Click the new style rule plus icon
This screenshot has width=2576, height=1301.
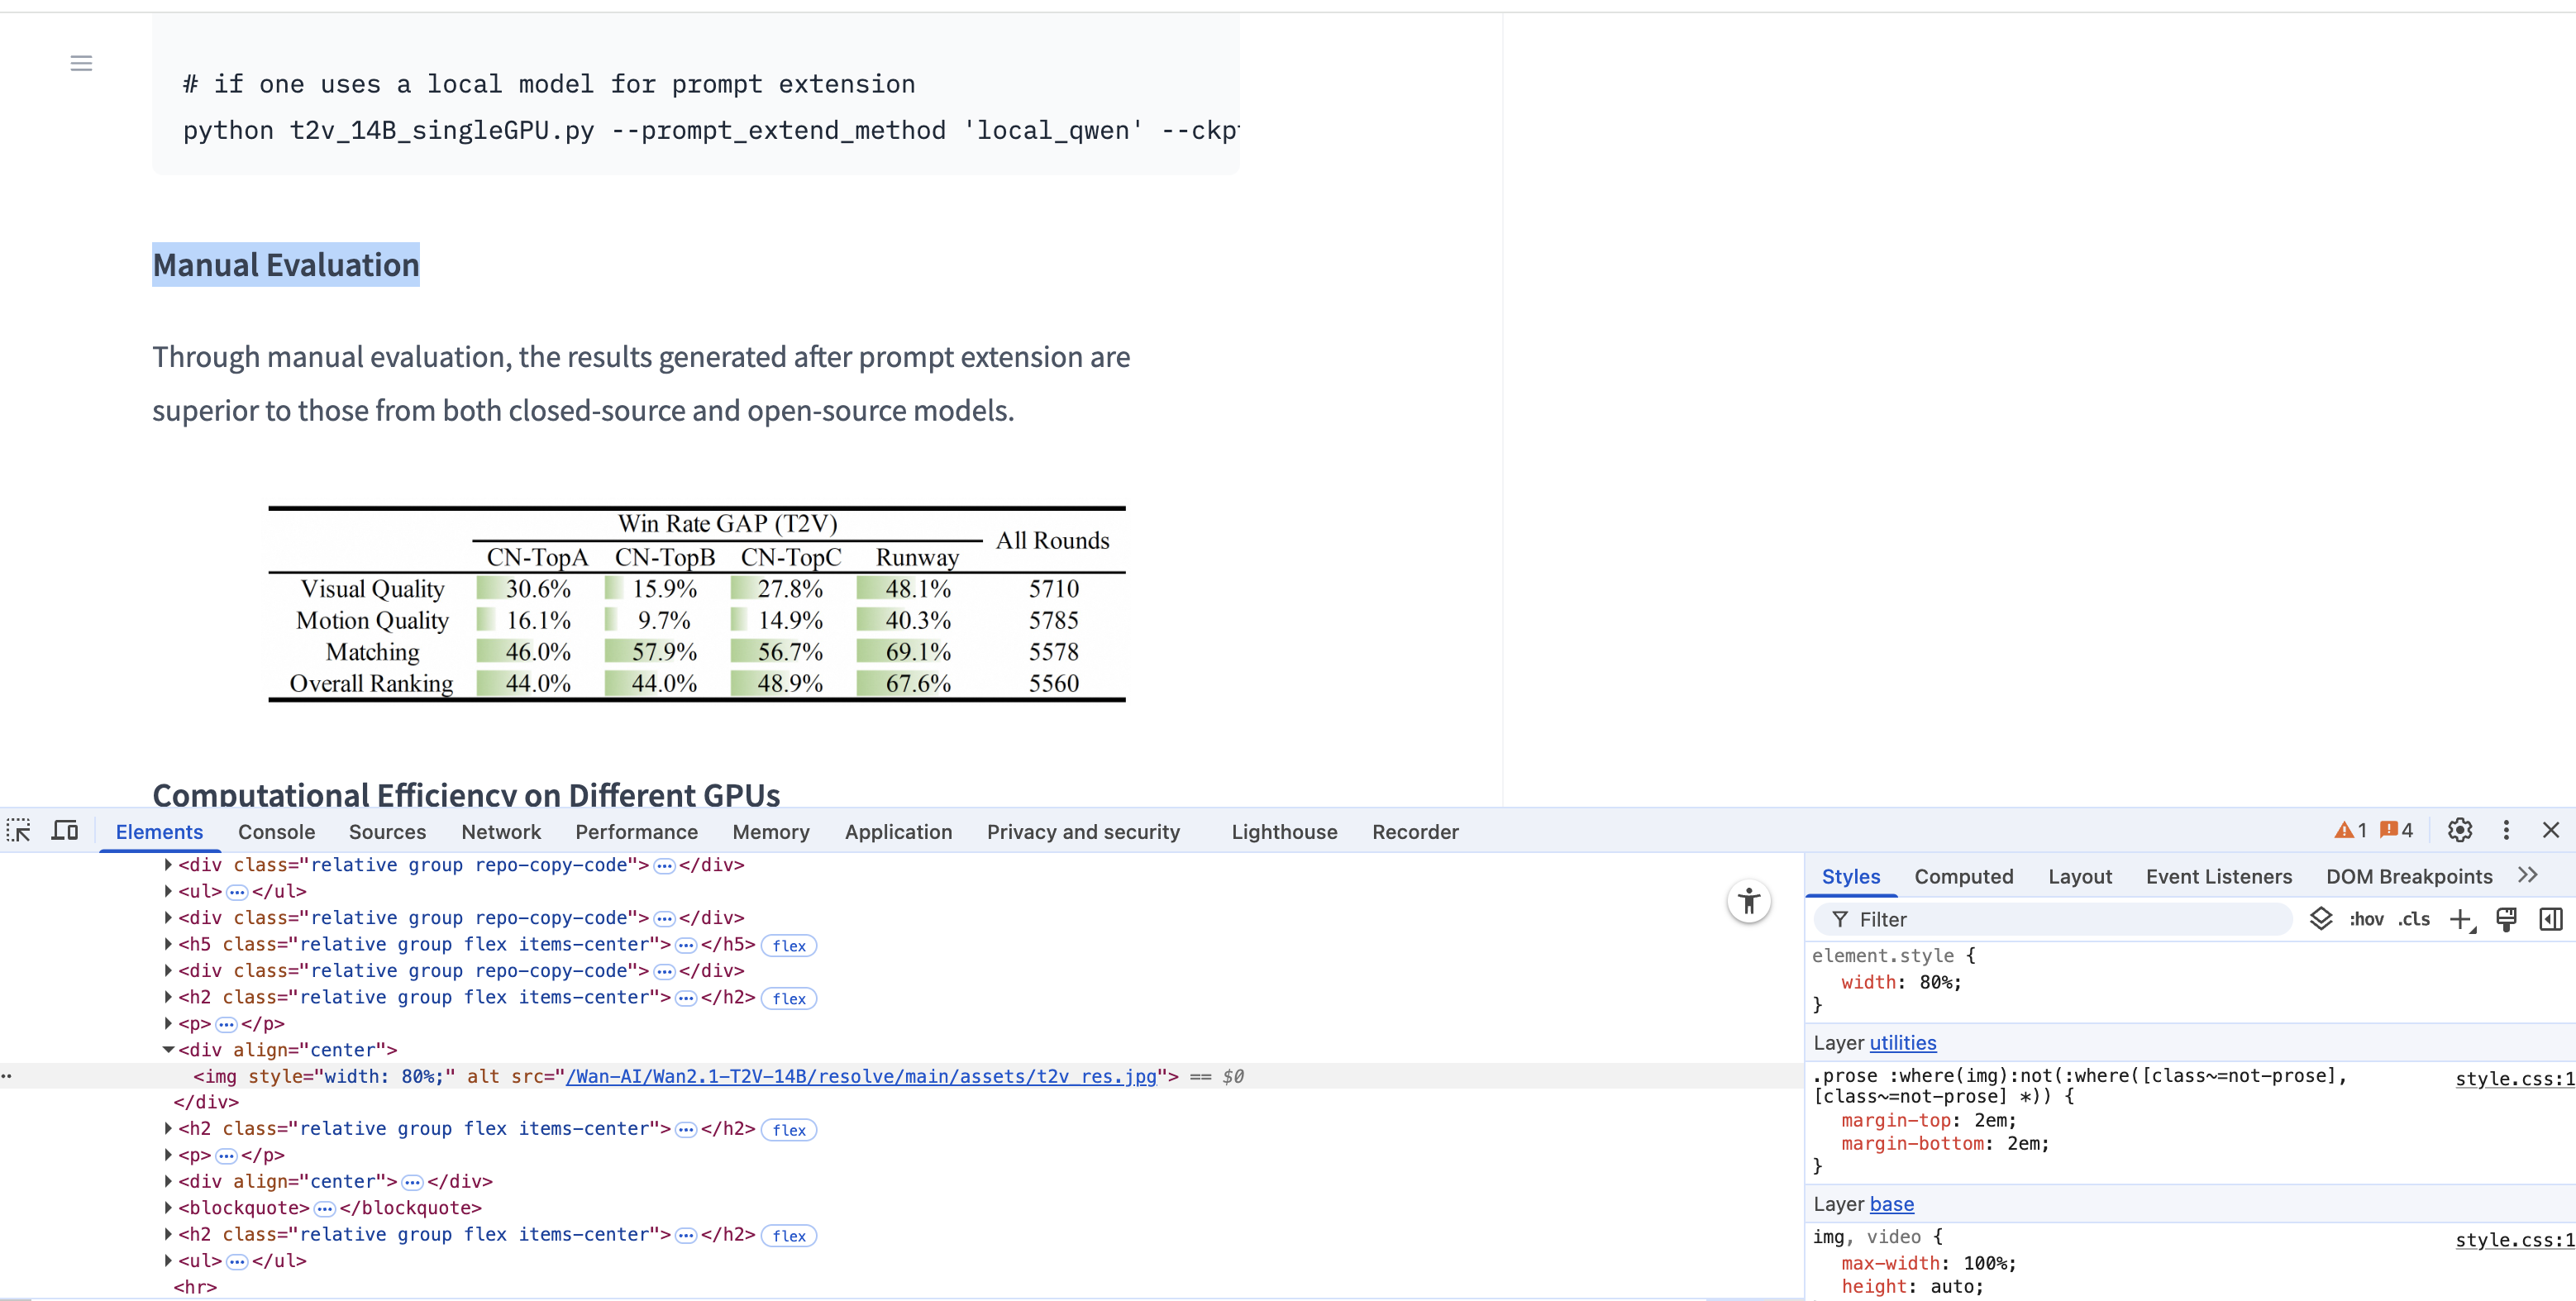(x=2460, y=919)
